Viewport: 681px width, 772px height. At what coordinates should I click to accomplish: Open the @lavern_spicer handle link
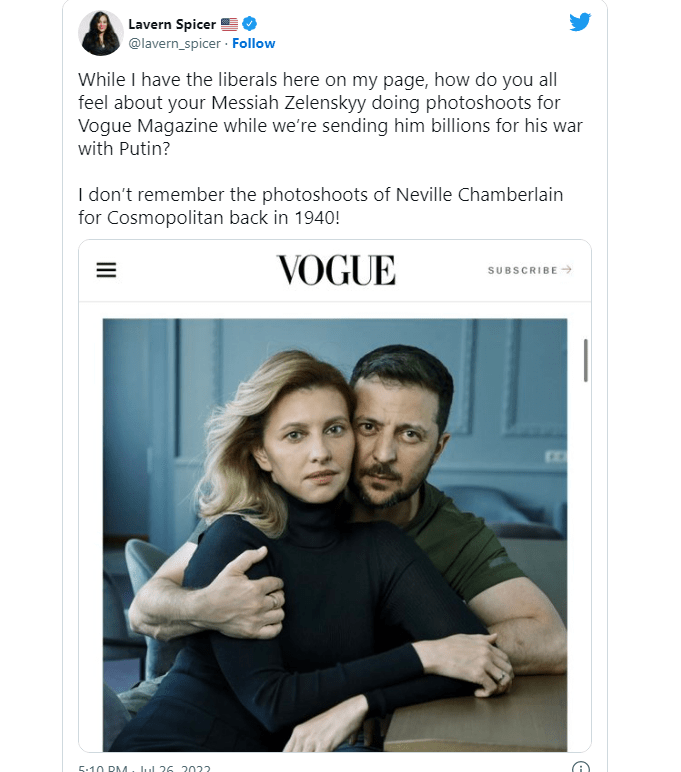174,44
